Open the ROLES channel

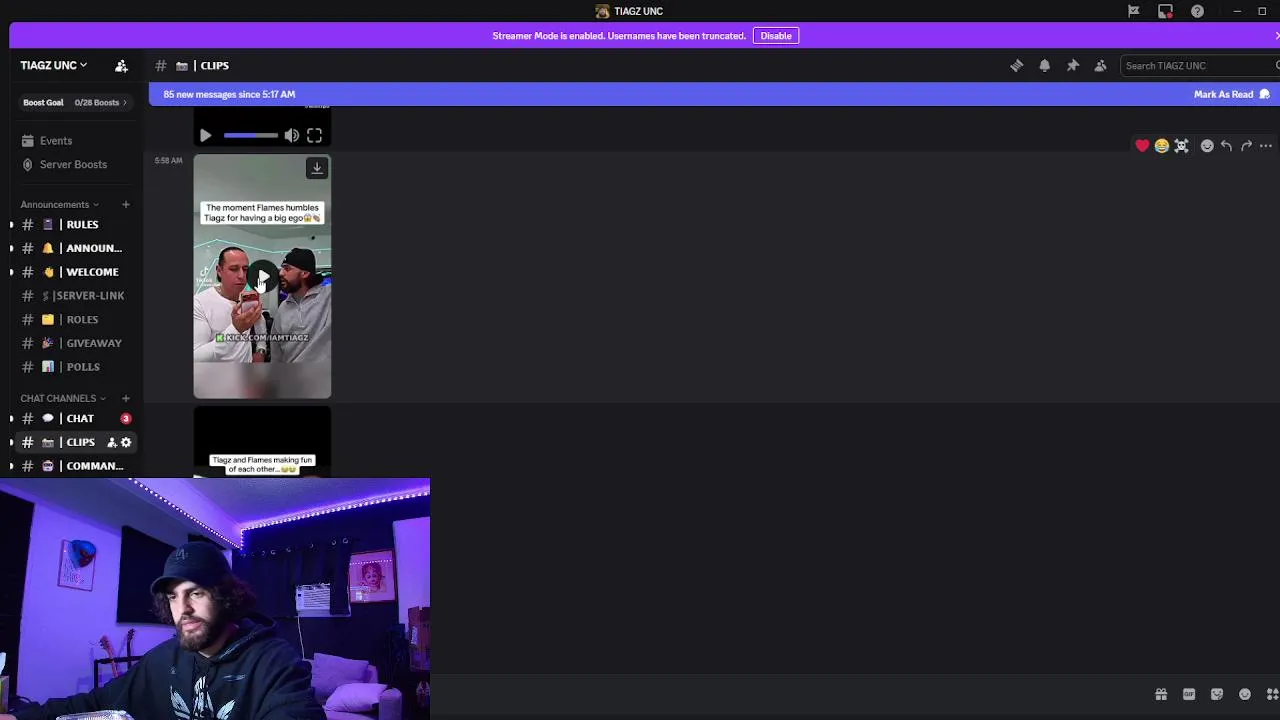click(75, 319)
